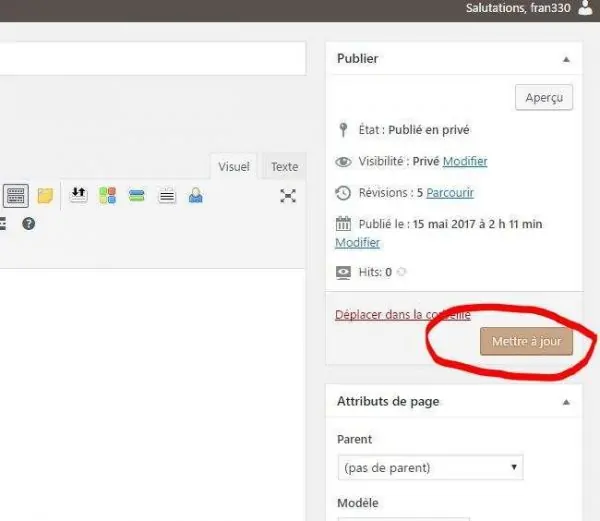600x521 pixels.
Task: Click the user avatar next to fran330
Action: click(585, 8)
